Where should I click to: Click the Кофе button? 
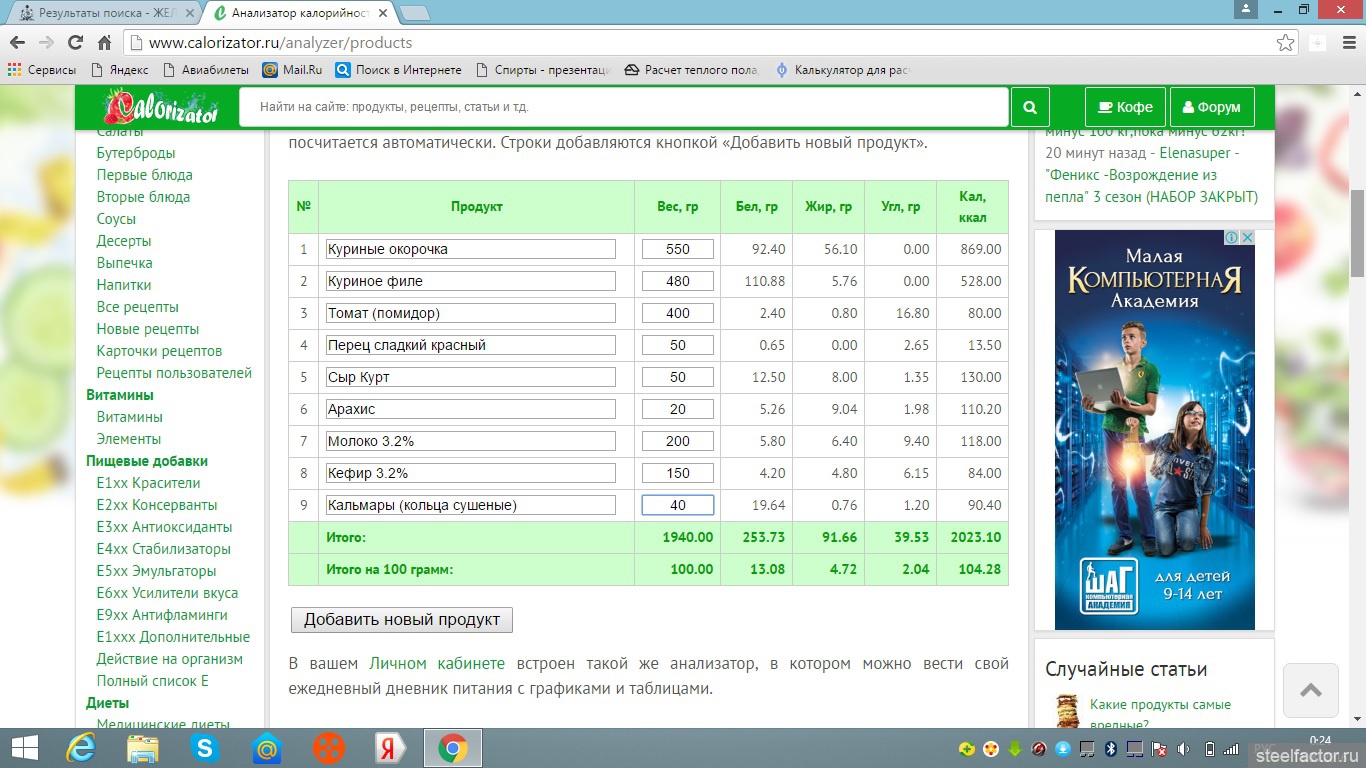pyautogui.click(x=1126, y=107)
